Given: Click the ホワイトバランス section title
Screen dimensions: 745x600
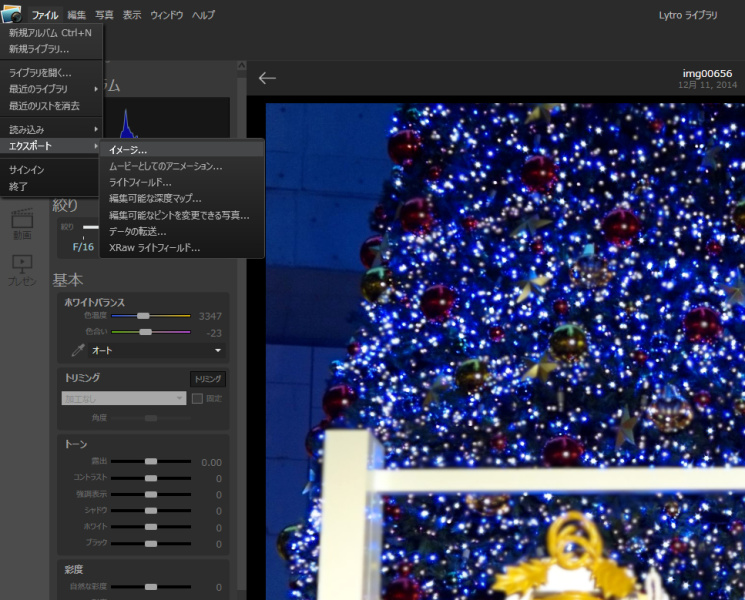Looking at the screenshot, I should (95, 302).
